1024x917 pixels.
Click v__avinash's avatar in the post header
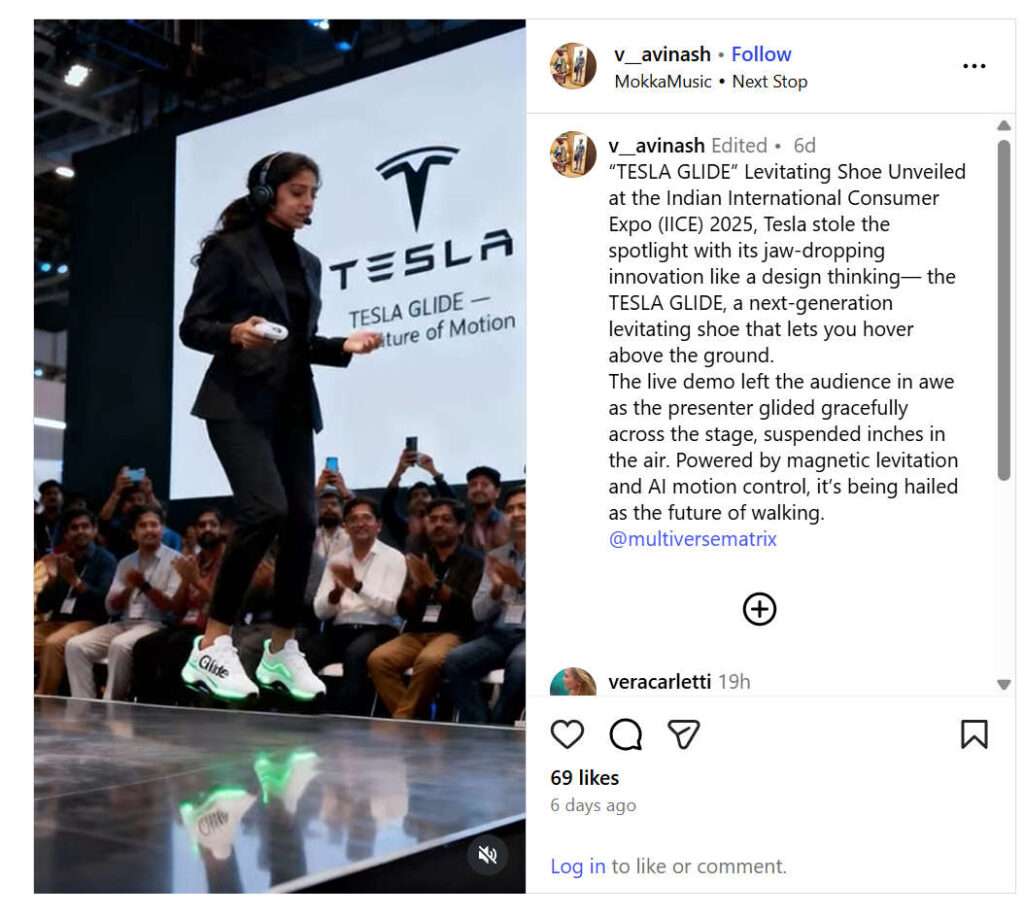point(572,67)
